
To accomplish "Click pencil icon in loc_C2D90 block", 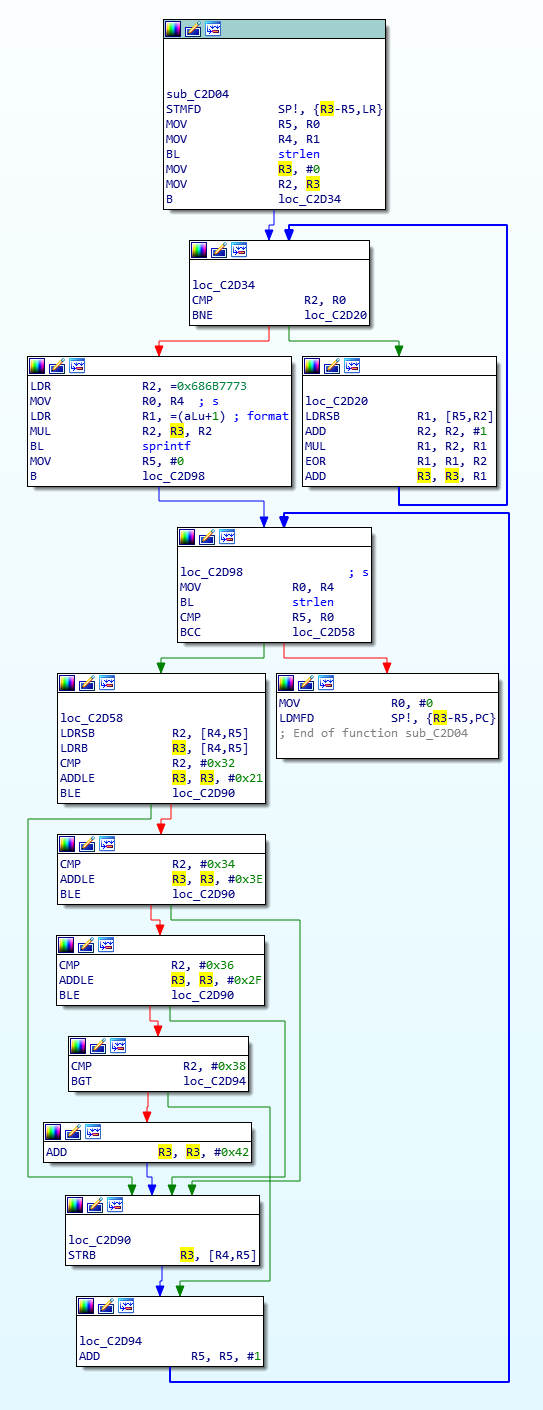I will pyautogui.click(x=95, y=1205).
